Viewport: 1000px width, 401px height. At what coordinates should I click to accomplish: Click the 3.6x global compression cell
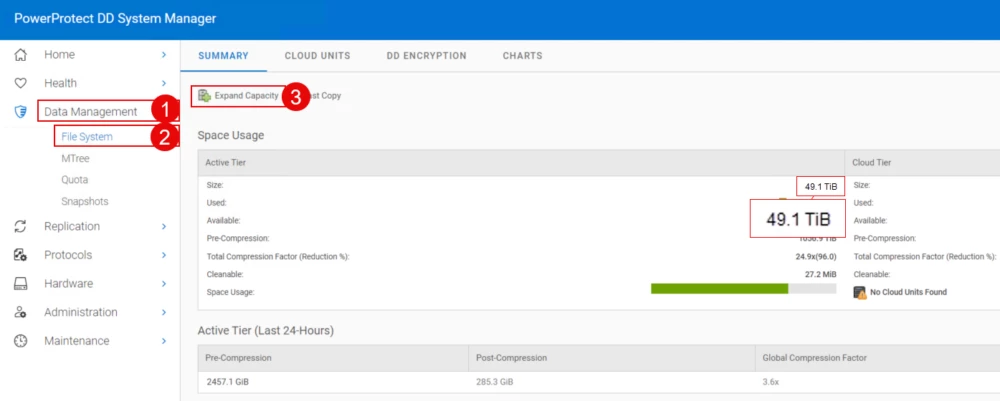point(769,383)
